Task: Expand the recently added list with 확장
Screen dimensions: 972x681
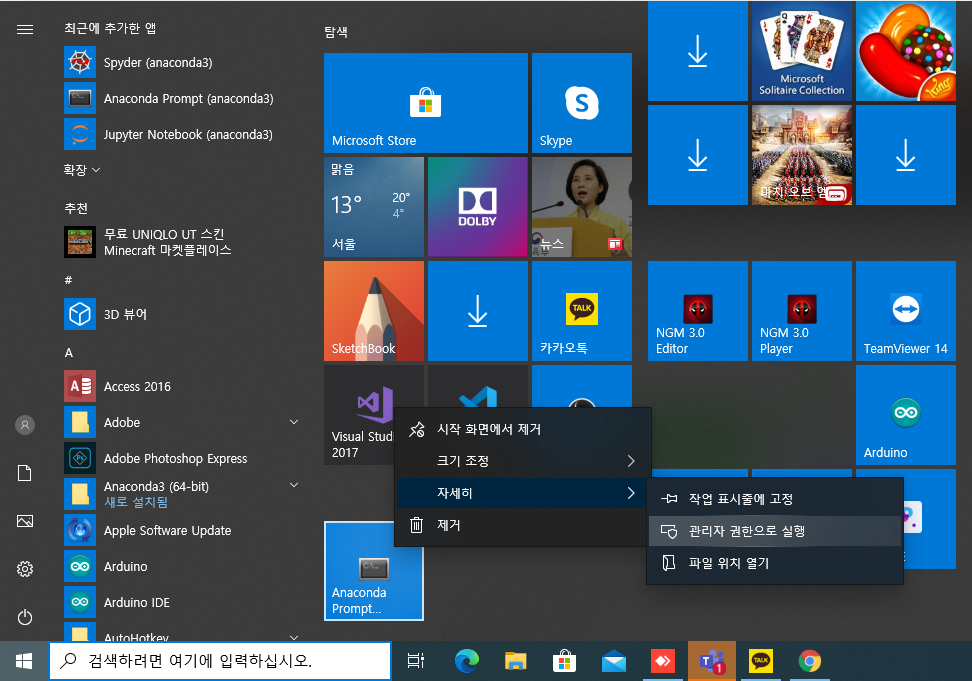Action: (81, 170)
